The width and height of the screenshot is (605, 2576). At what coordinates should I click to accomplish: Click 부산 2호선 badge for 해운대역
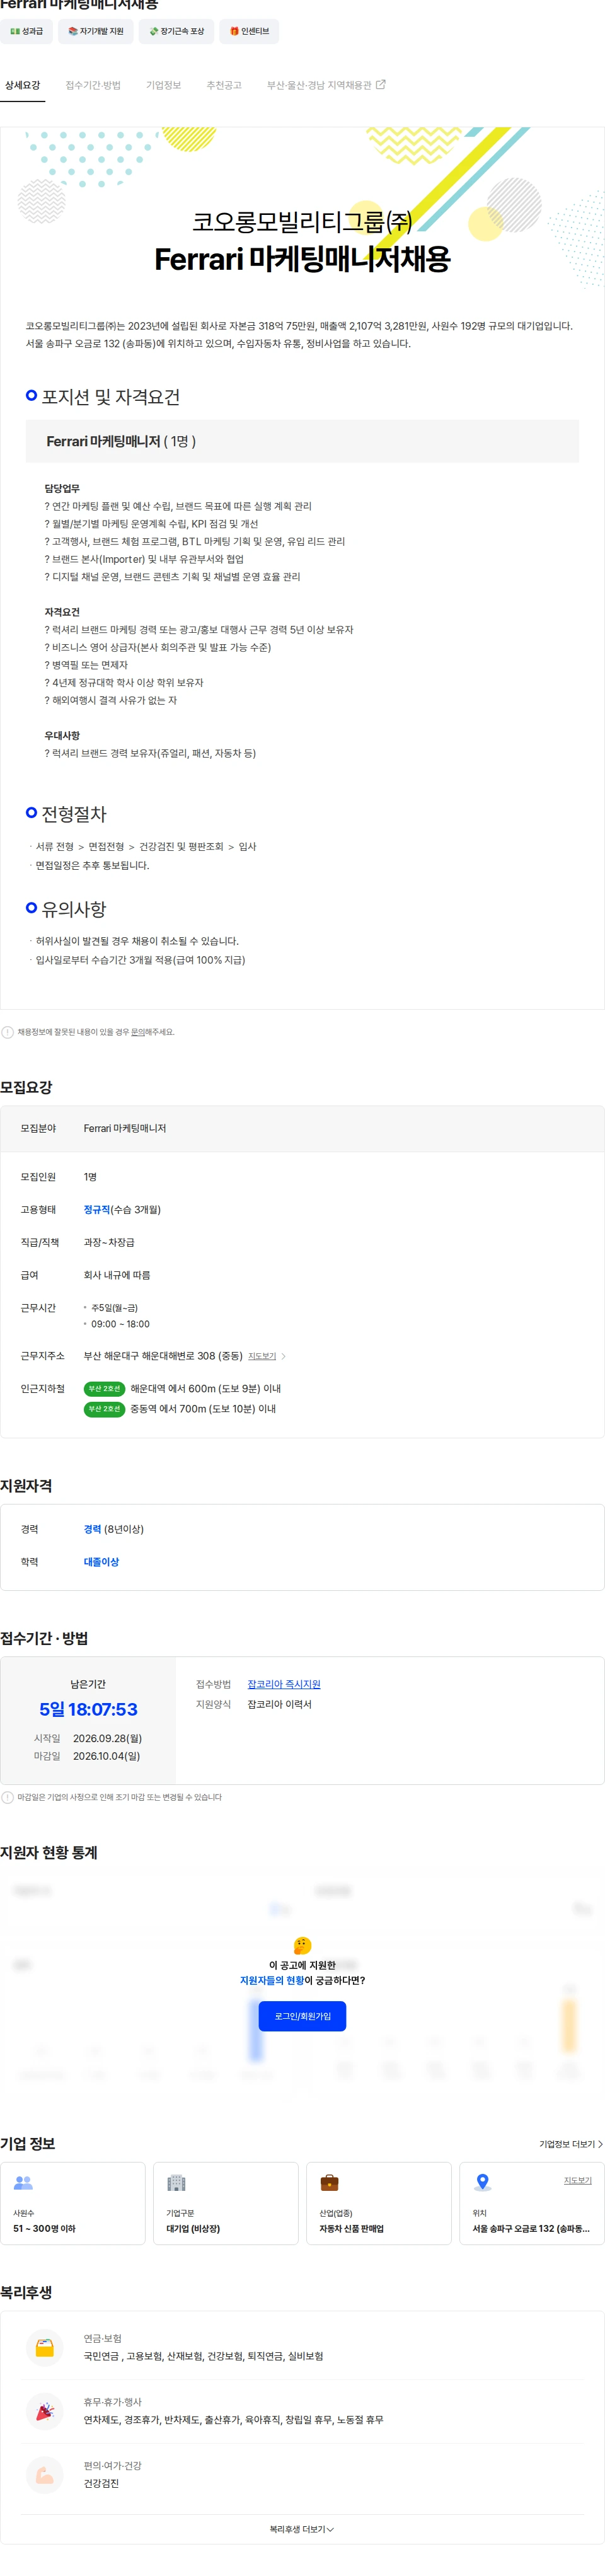[104, 1389]
